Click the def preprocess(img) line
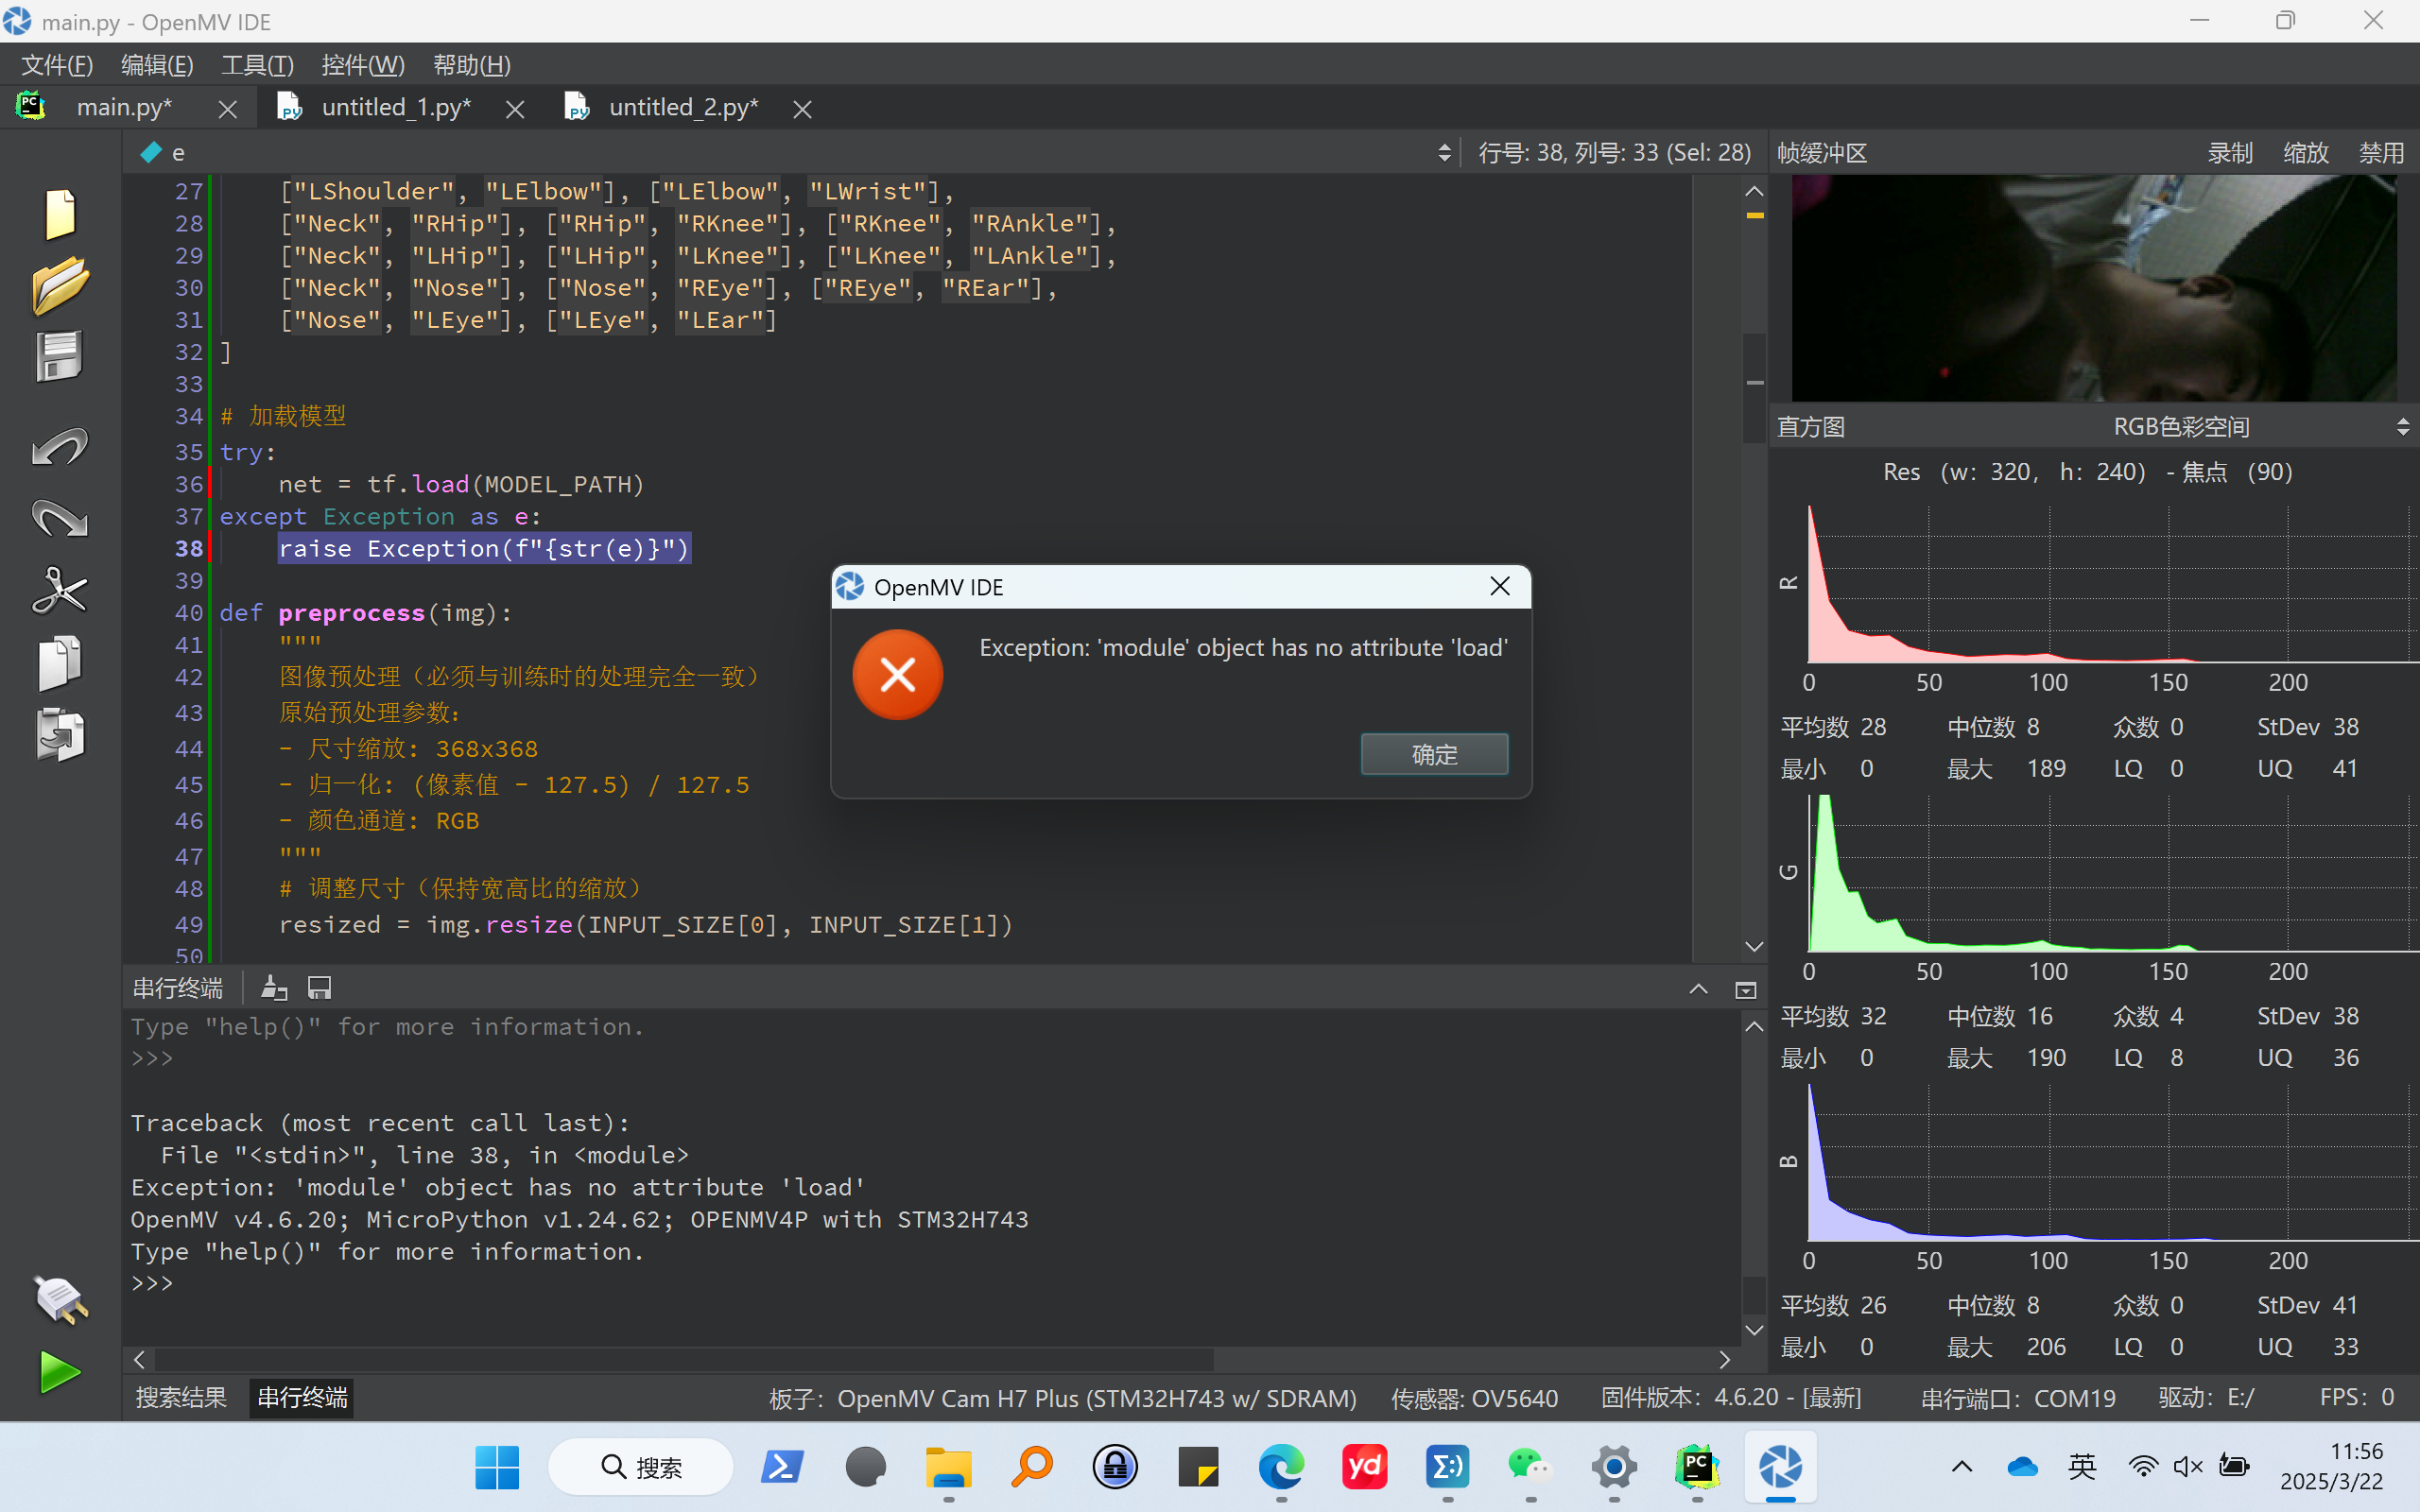The width and height of the screenshot is (2420, 1512). pyautogui.click(x=365, y=613)
